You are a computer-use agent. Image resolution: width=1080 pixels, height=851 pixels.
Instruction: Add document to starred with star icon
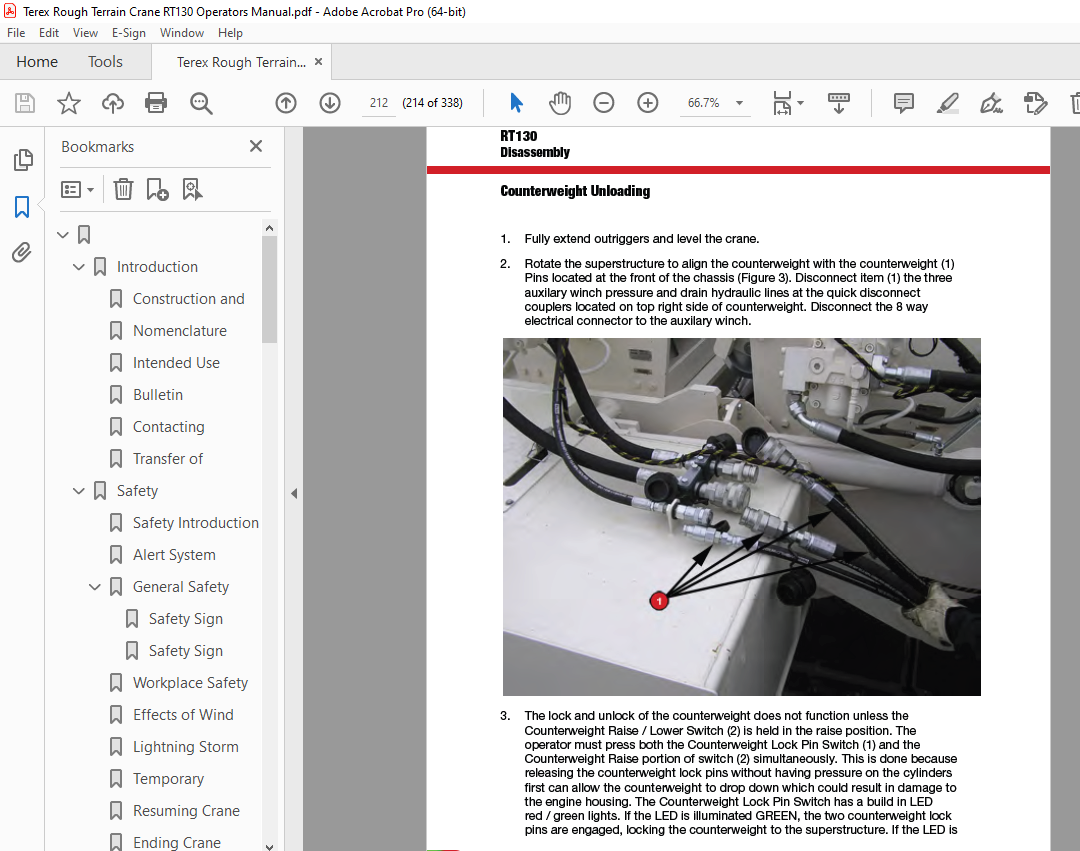pyautogui.click(x=68, y=103)
